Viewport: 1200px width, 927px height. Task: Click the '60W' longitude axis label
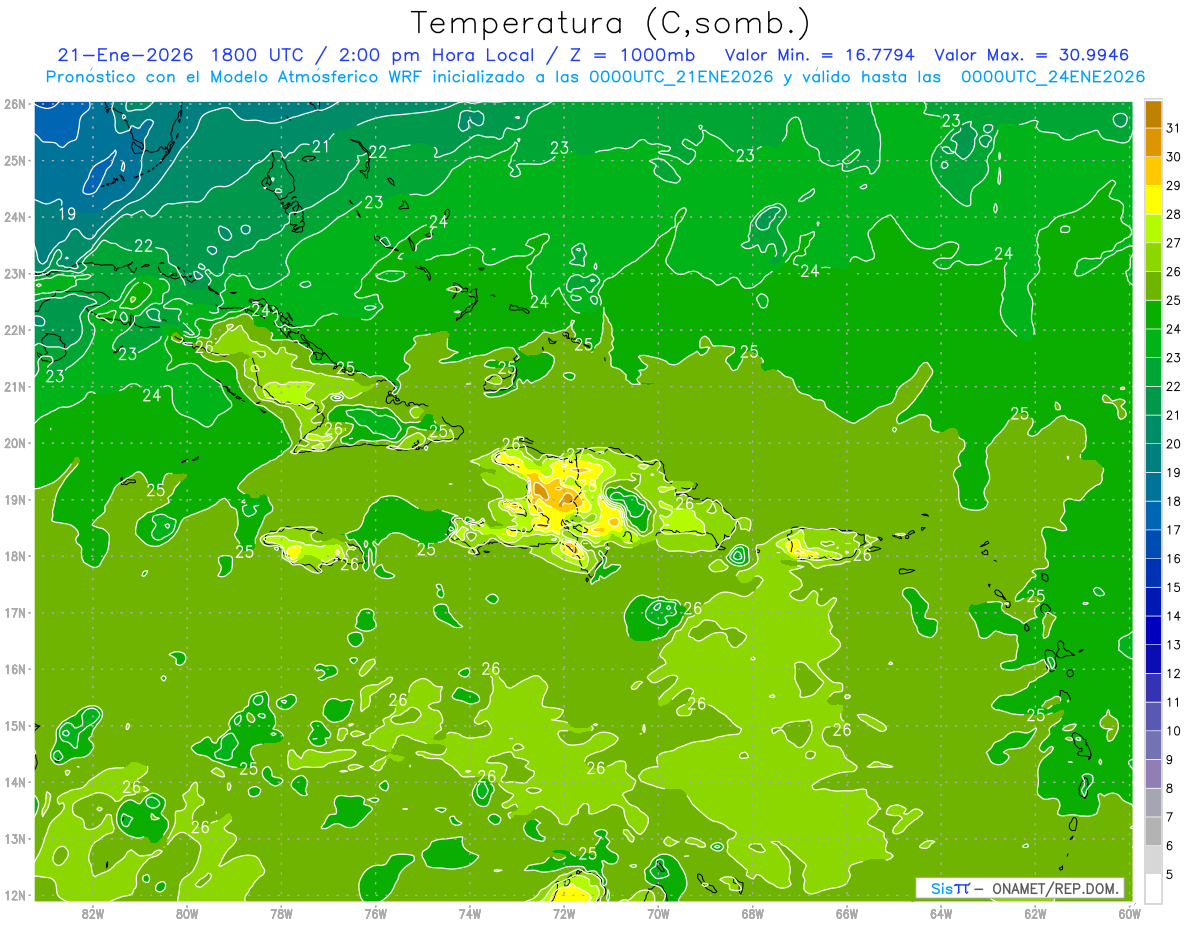coord(1128,913)
